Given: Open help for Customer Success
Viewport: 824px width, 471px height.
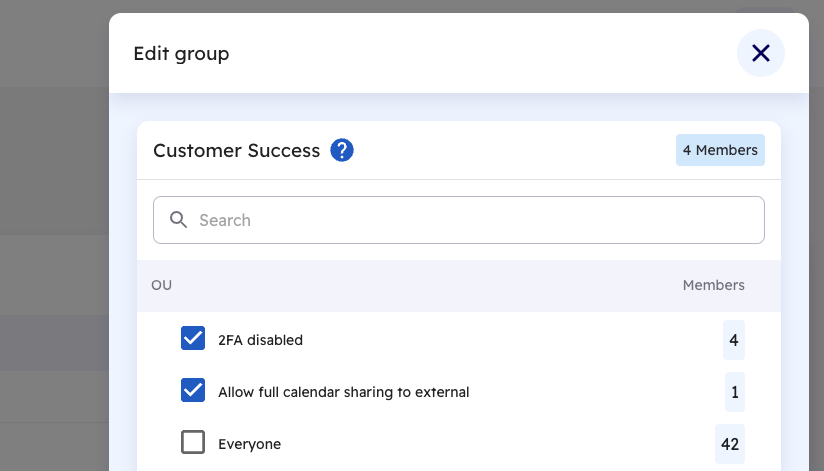Looking at the screenshot, I should pos(342,150).
